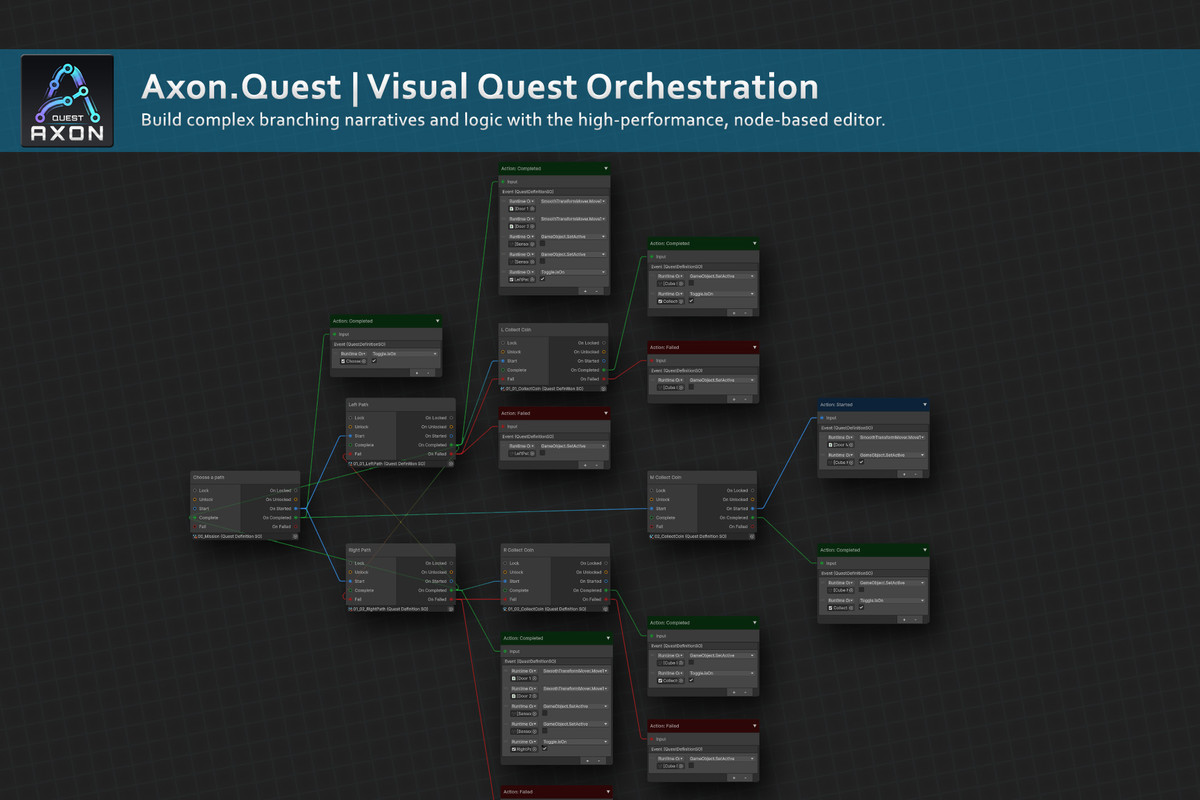The image size is (1200, 800).
Task: Toggle Cube checkbox in Failed action of L Collect Coin
Action: (x=690, y=387)
